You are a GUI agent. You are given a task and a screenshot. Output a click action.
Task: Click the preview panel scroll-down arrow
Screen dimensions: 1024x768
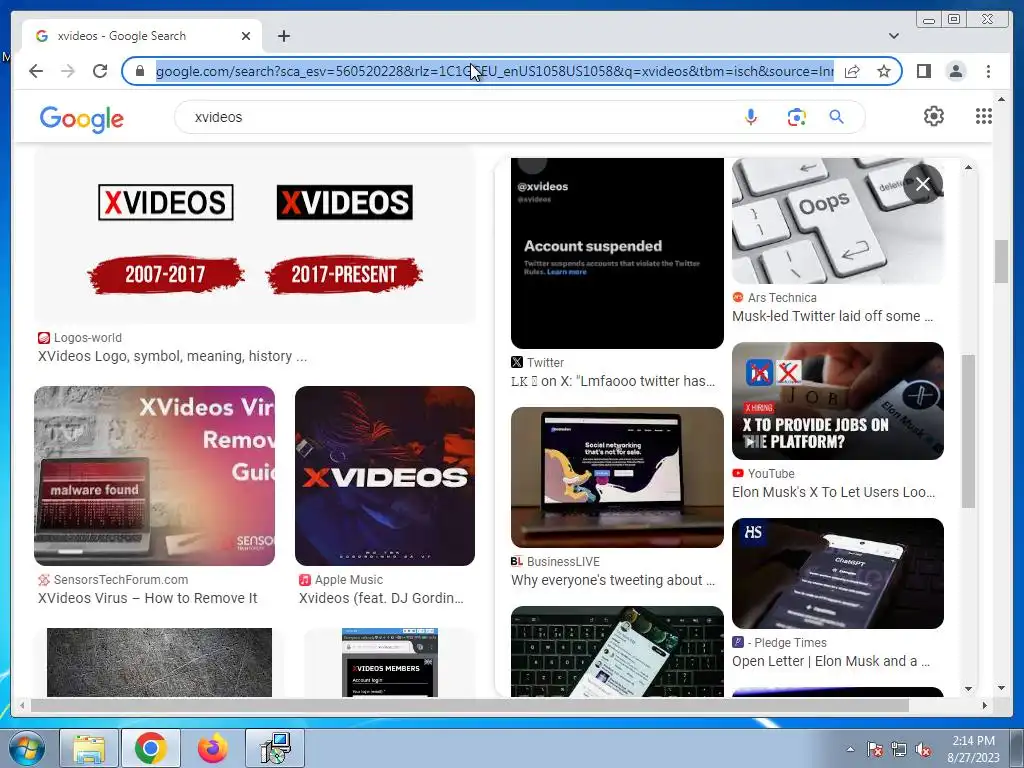[x=968, y=688]
